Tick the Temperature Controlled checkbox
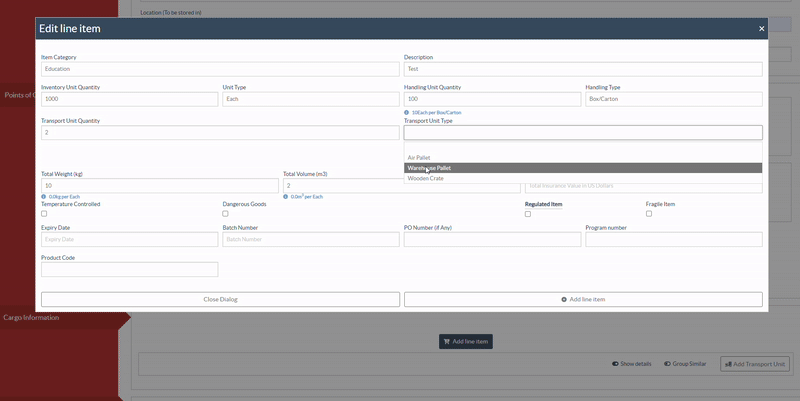The width and height of the screenshot is (800, 401). (44, 213)
